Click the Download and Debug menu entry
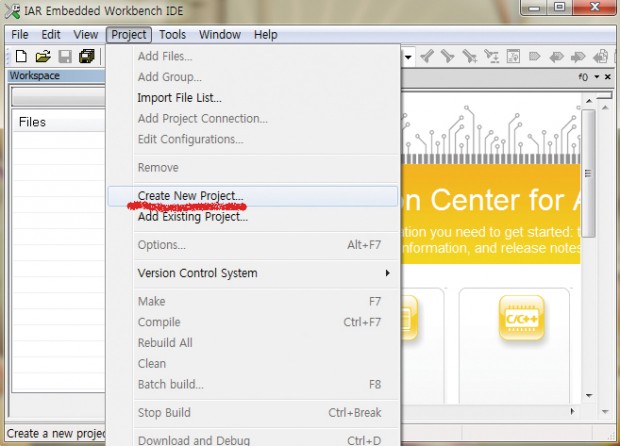620x446 pixels. tap(253, 440)
